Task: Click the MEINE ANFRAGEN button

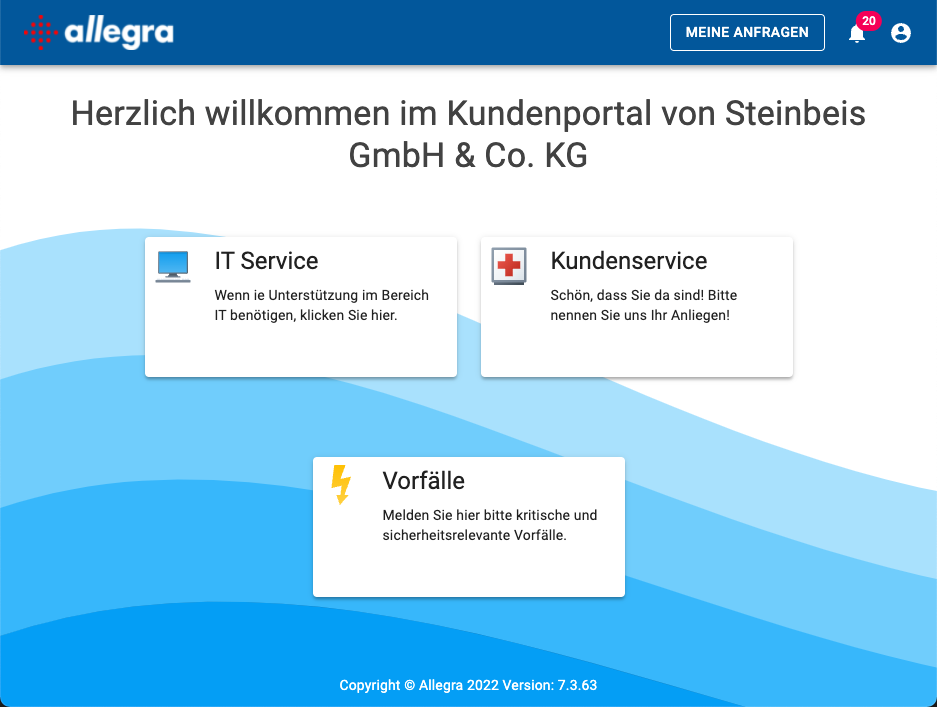Action: [747, 32]
